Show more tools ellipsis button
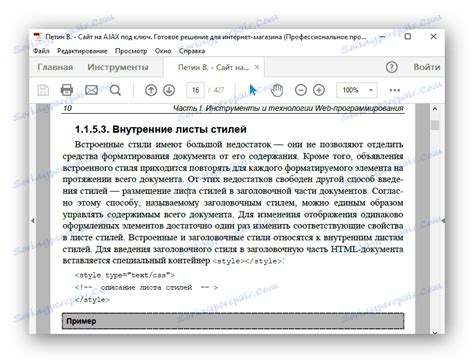The image size is (474, 363). pos(395,90)
